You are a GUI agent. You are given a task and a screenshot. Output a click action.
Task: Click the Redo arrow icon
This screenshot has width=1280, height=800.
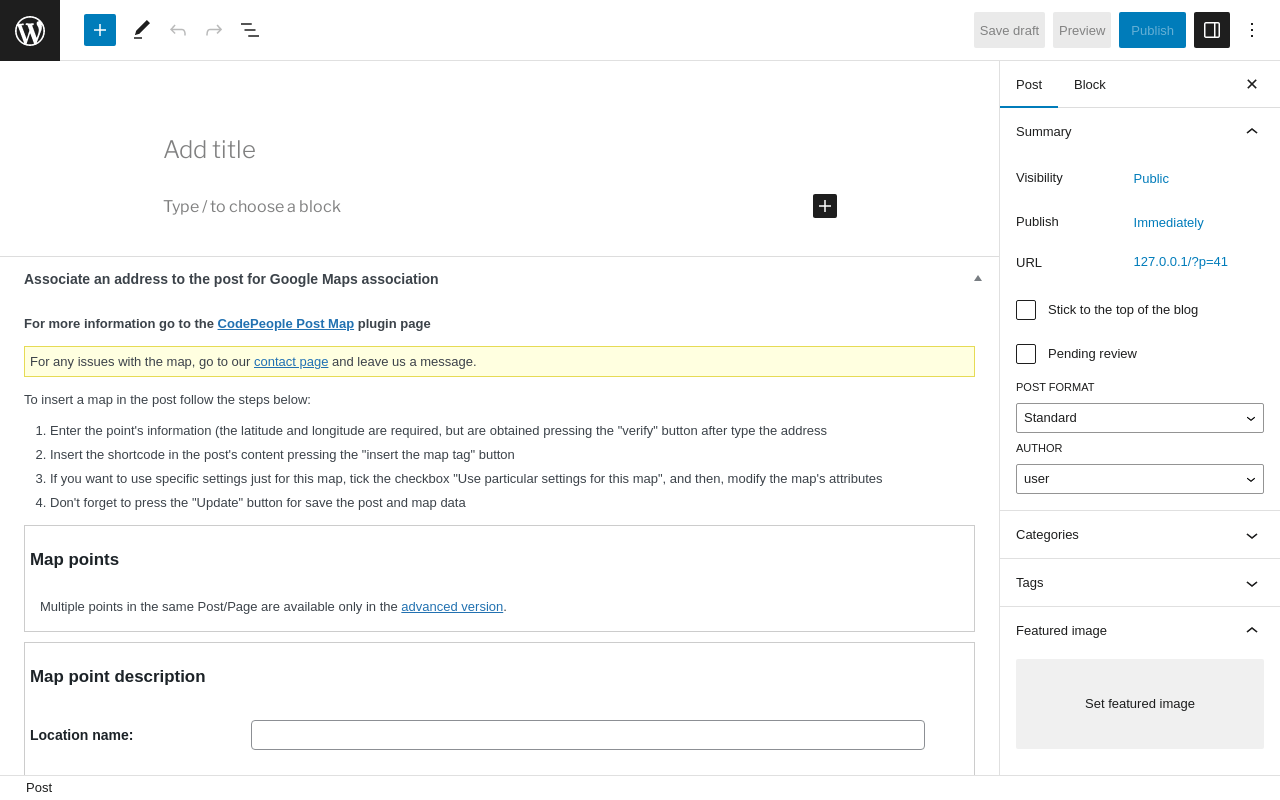214,30
